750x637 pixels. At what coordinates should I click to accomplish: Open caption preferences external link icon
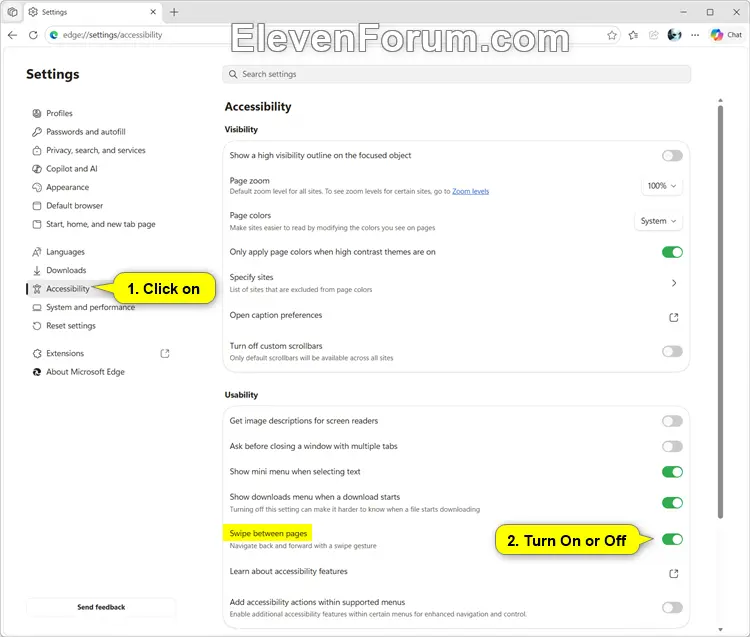click(x=674, y=317)
